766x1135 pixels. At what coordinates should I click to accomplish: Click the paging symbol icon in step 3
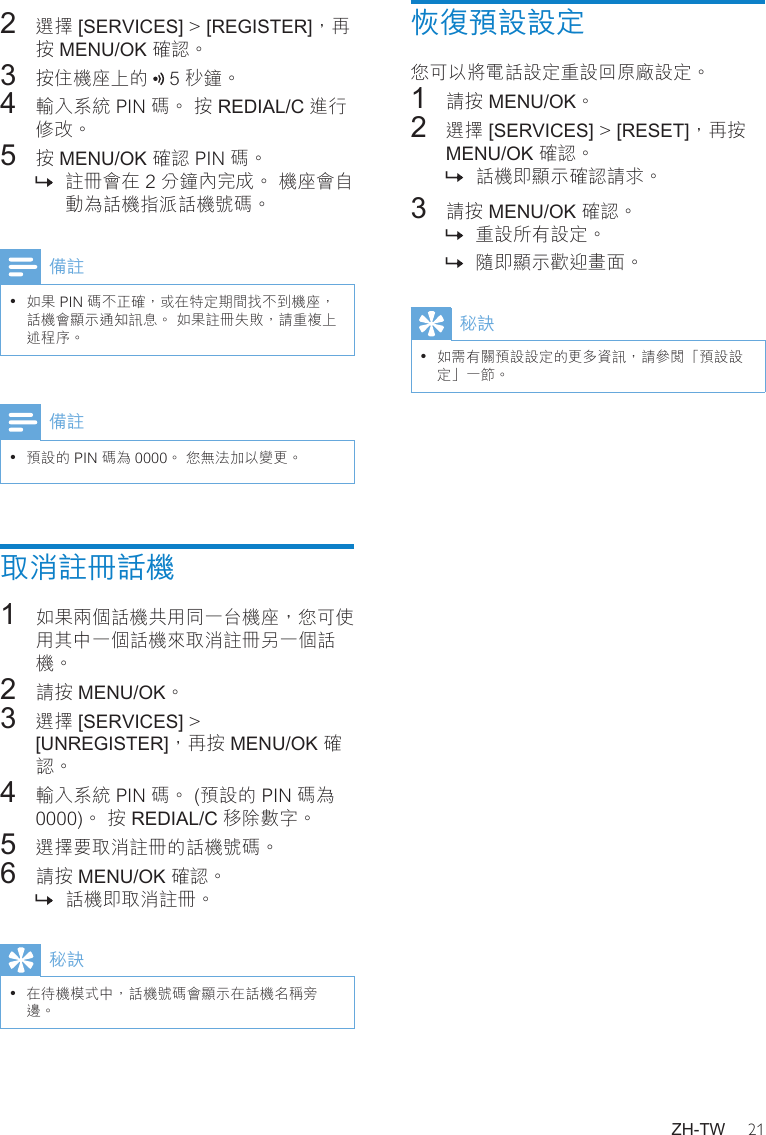pyautogui.click(x=159, y=77)
